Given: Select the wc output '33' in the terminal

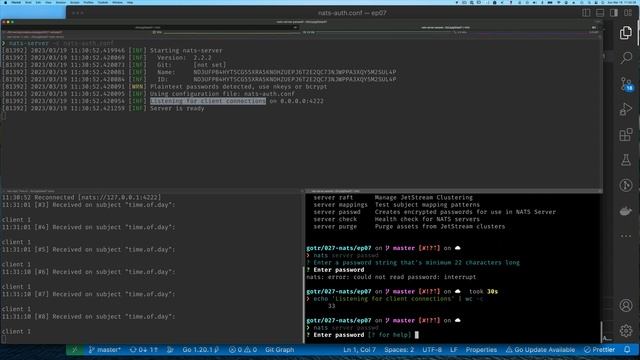Looking at the screenshot, I should 331,306.
